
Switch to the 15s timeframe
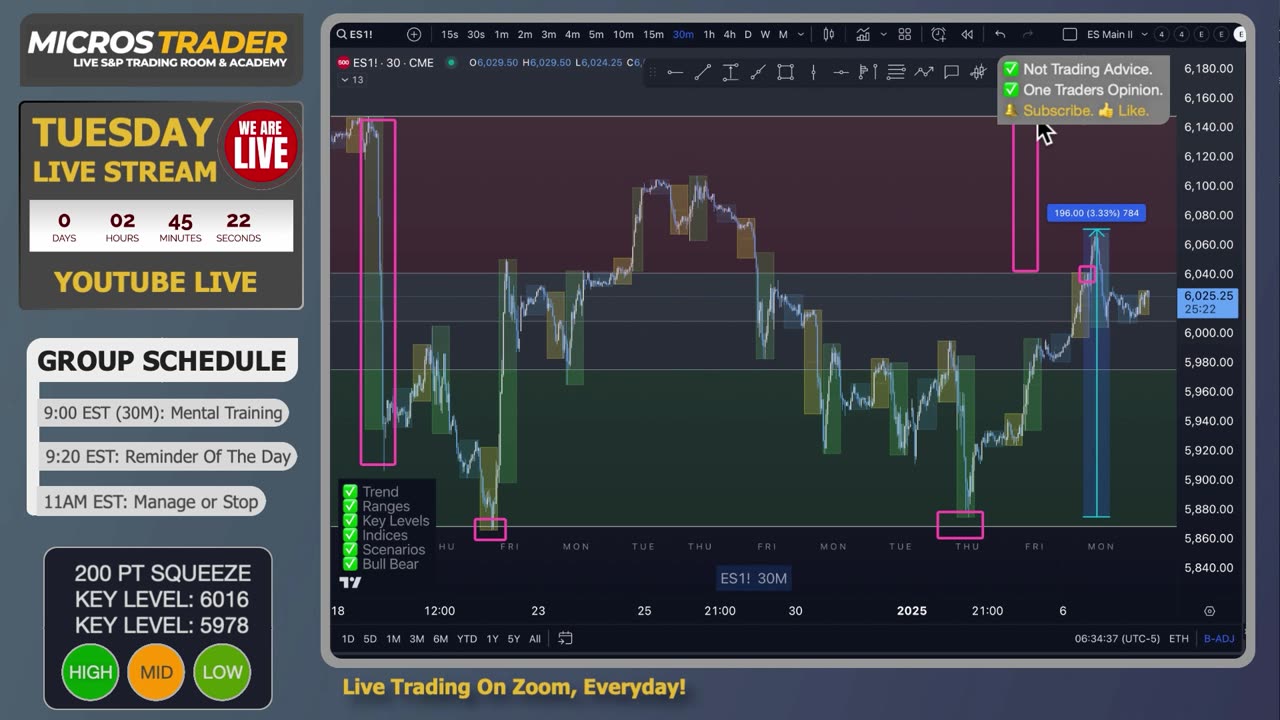coord(450,34)
